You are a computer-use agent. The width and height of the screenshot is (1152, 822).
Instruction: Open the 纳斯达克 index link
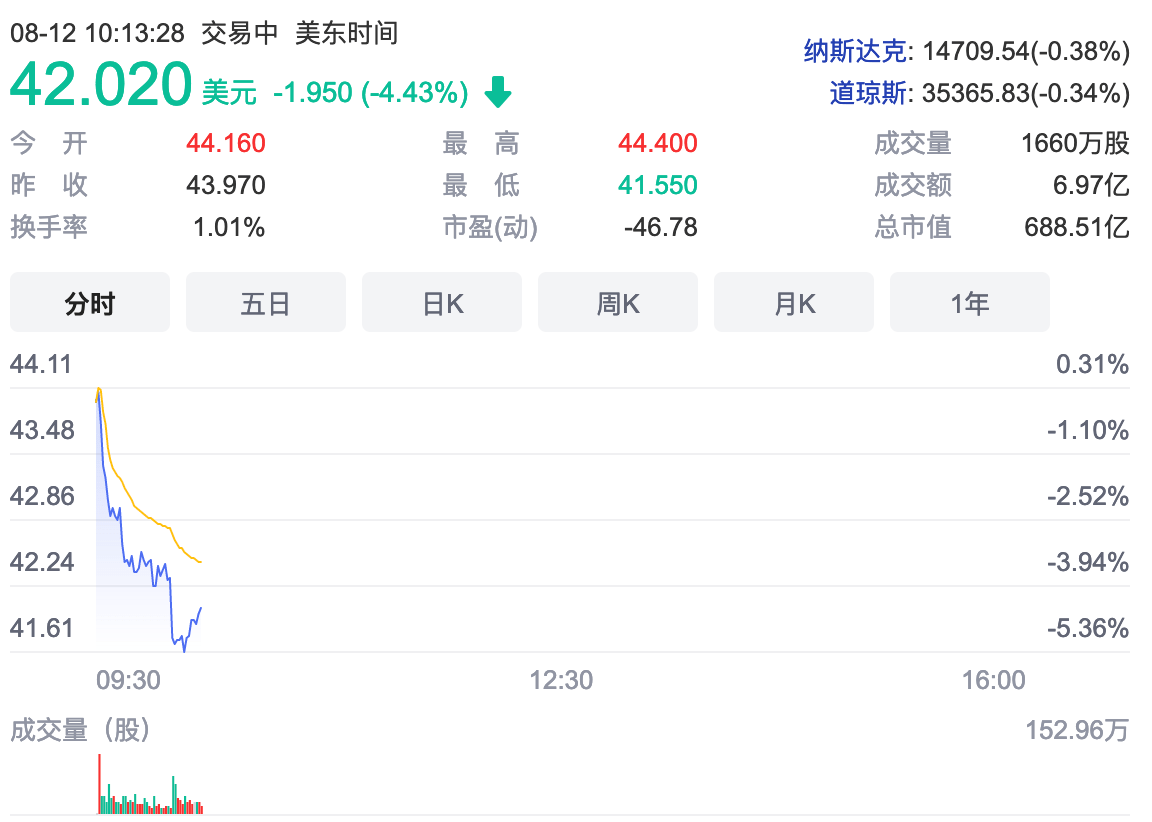tap(856, 51)
